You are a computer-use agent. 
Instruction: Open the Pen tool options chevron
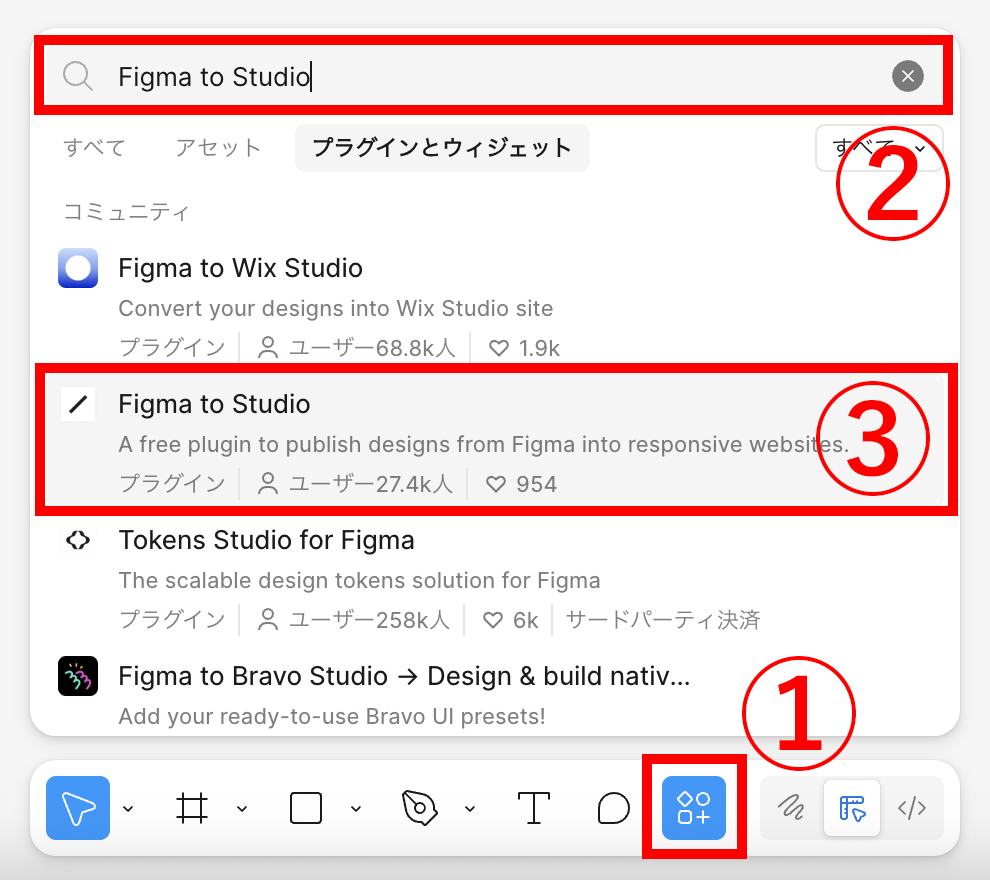(x=470, y=809)
